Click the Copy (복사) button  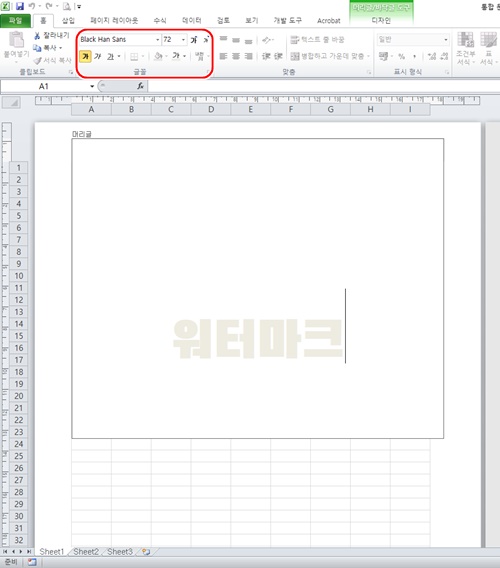45,48
